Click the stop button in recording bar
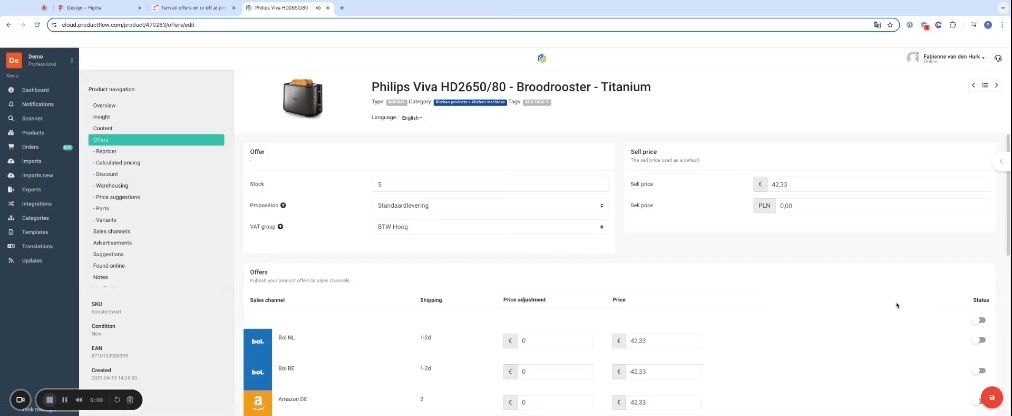 point(49,400)
